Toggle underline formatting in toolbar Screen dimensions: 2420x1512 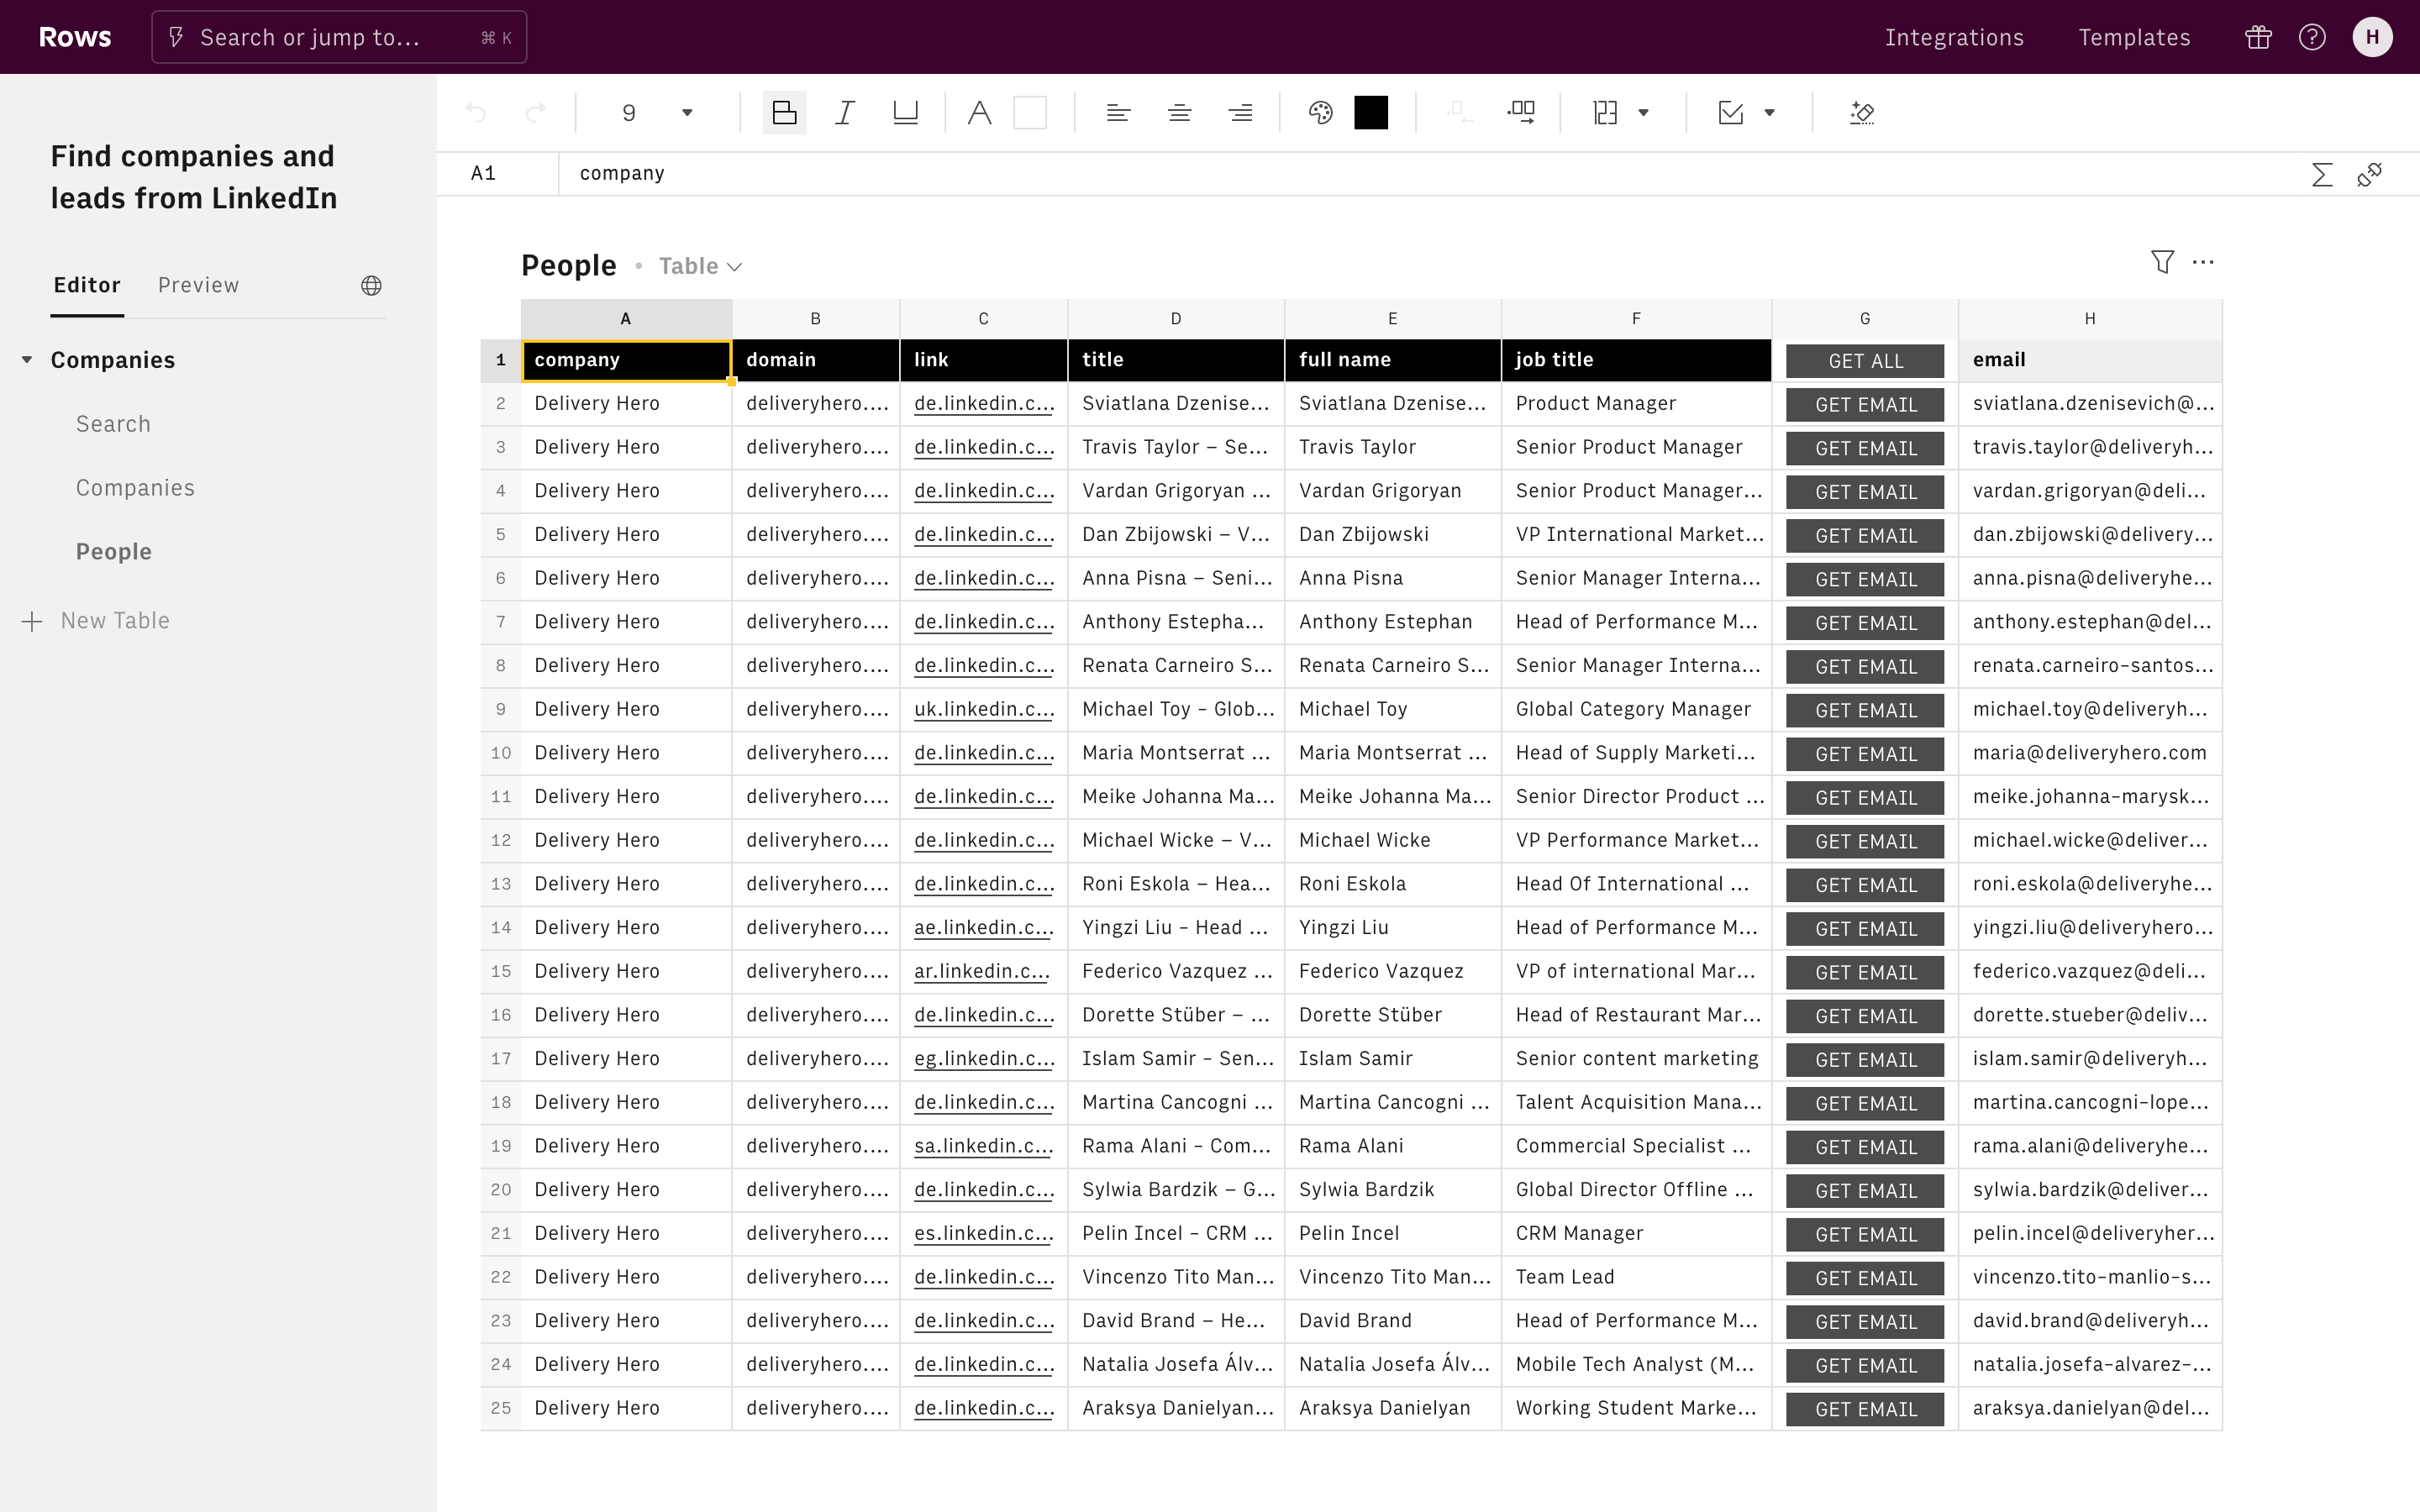[905, 113]
